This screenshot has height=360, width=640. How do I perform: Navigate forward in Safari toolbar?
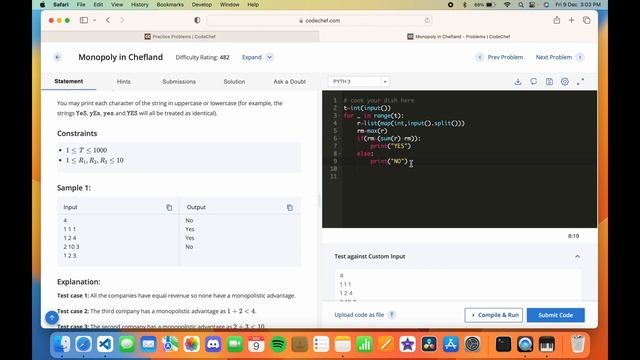(122, 20)
